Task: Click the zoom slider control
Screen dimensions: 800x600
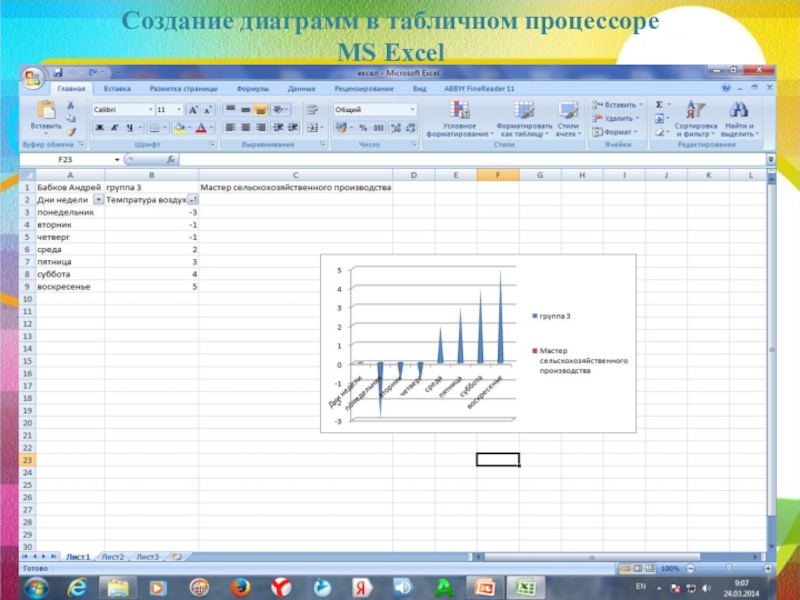Action: [x=729, y=568]
